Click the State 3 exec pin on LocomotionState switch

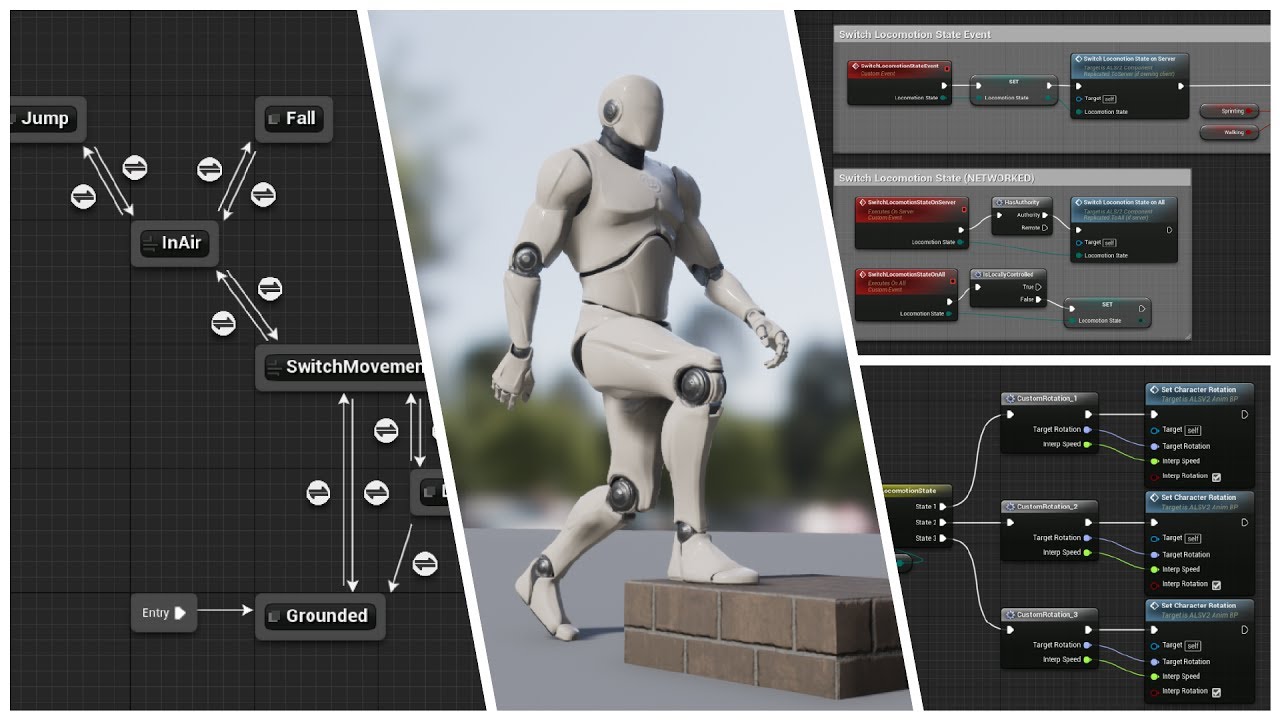943,538
